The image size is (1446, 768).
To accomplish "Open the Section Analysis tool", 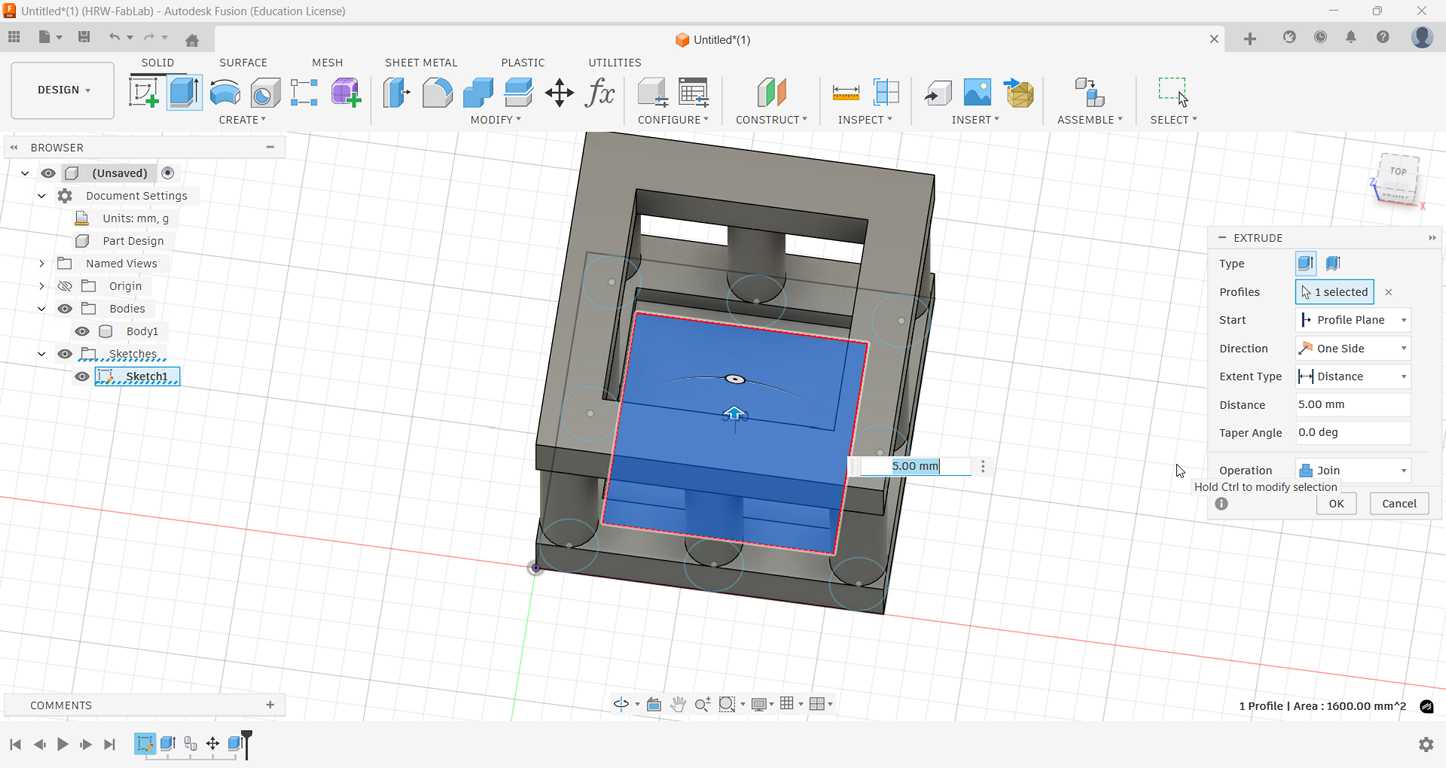I will coord(886,93).
